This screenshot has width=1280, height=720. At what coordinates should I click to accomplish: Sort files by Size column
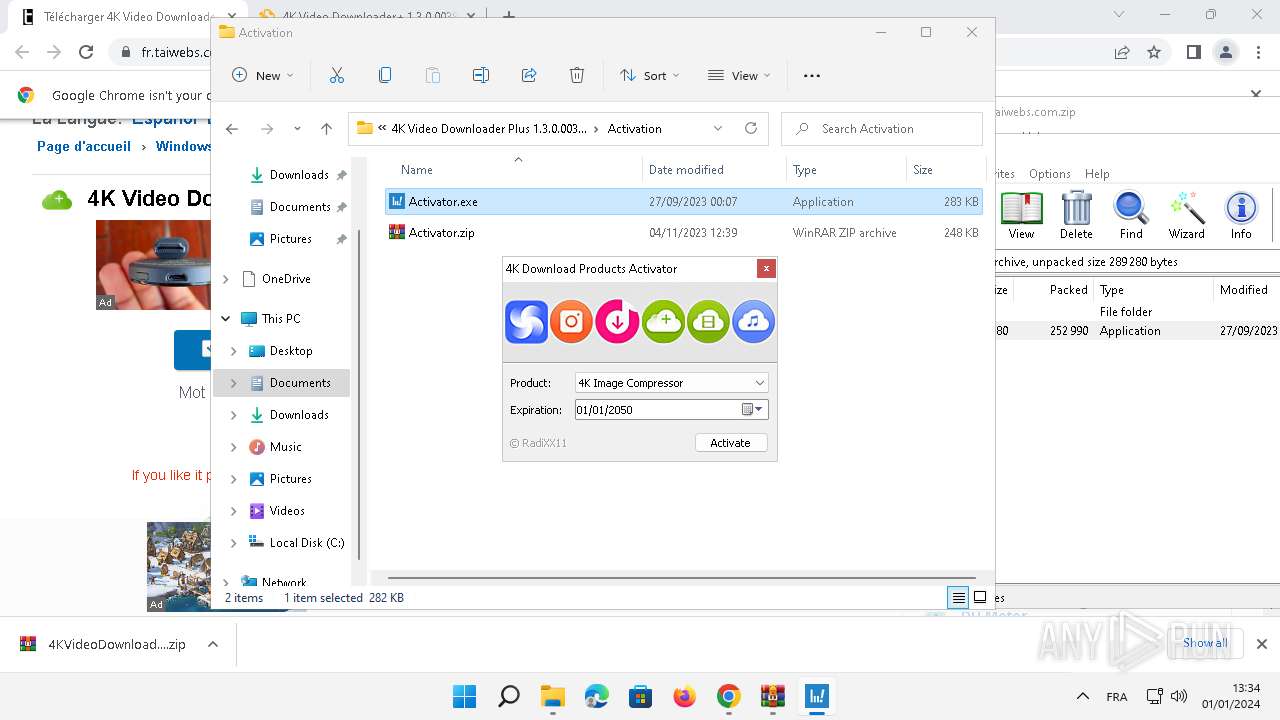pyautogui.click(x=923, y=170)
